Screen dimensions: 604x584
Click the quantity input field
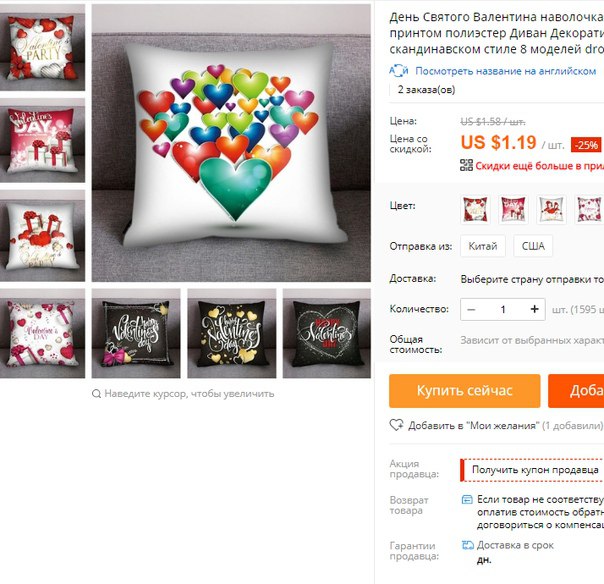pyautogui.click(x=503, y=309)
